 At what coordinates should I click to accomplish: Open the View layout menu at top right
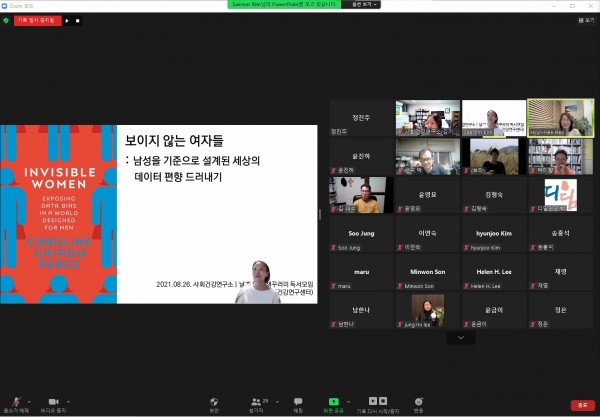586,20
